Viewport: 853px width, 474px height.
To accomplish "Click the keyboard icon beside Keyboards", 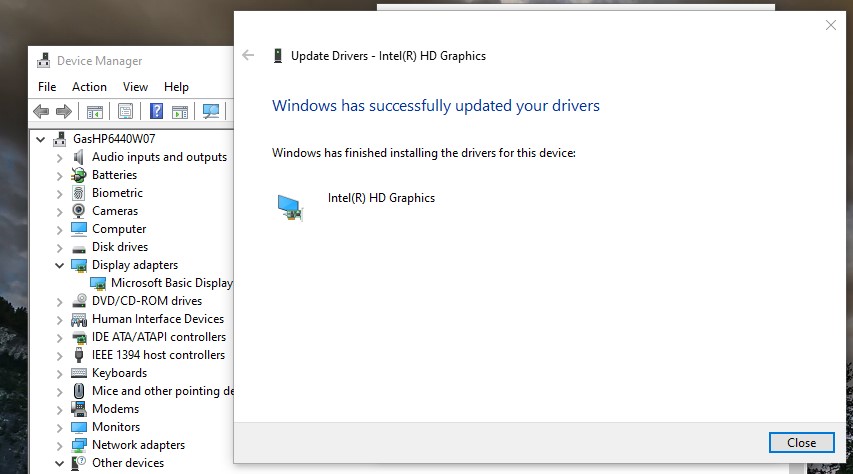I will [x=79, y=373].
